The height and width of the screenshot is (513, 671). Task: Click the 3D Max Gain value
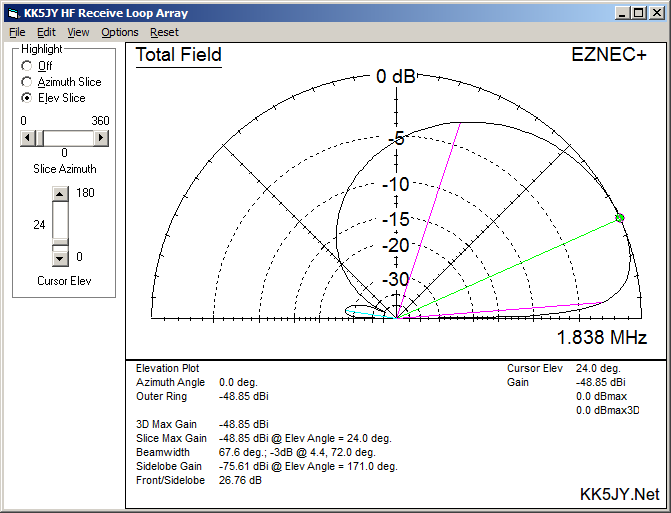pos(243,424)
